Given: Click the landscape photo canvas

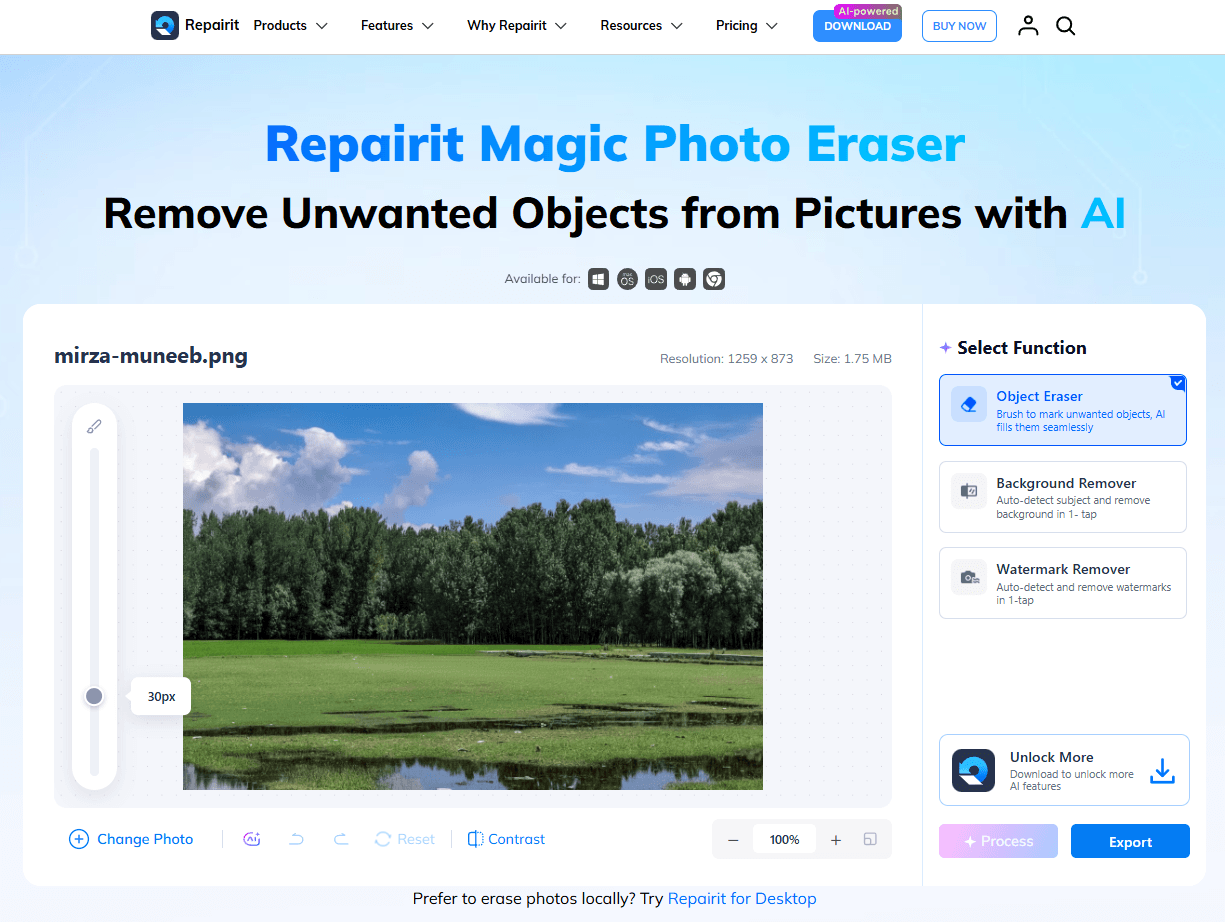Looking at the screenshot, I should pos(473,596).
